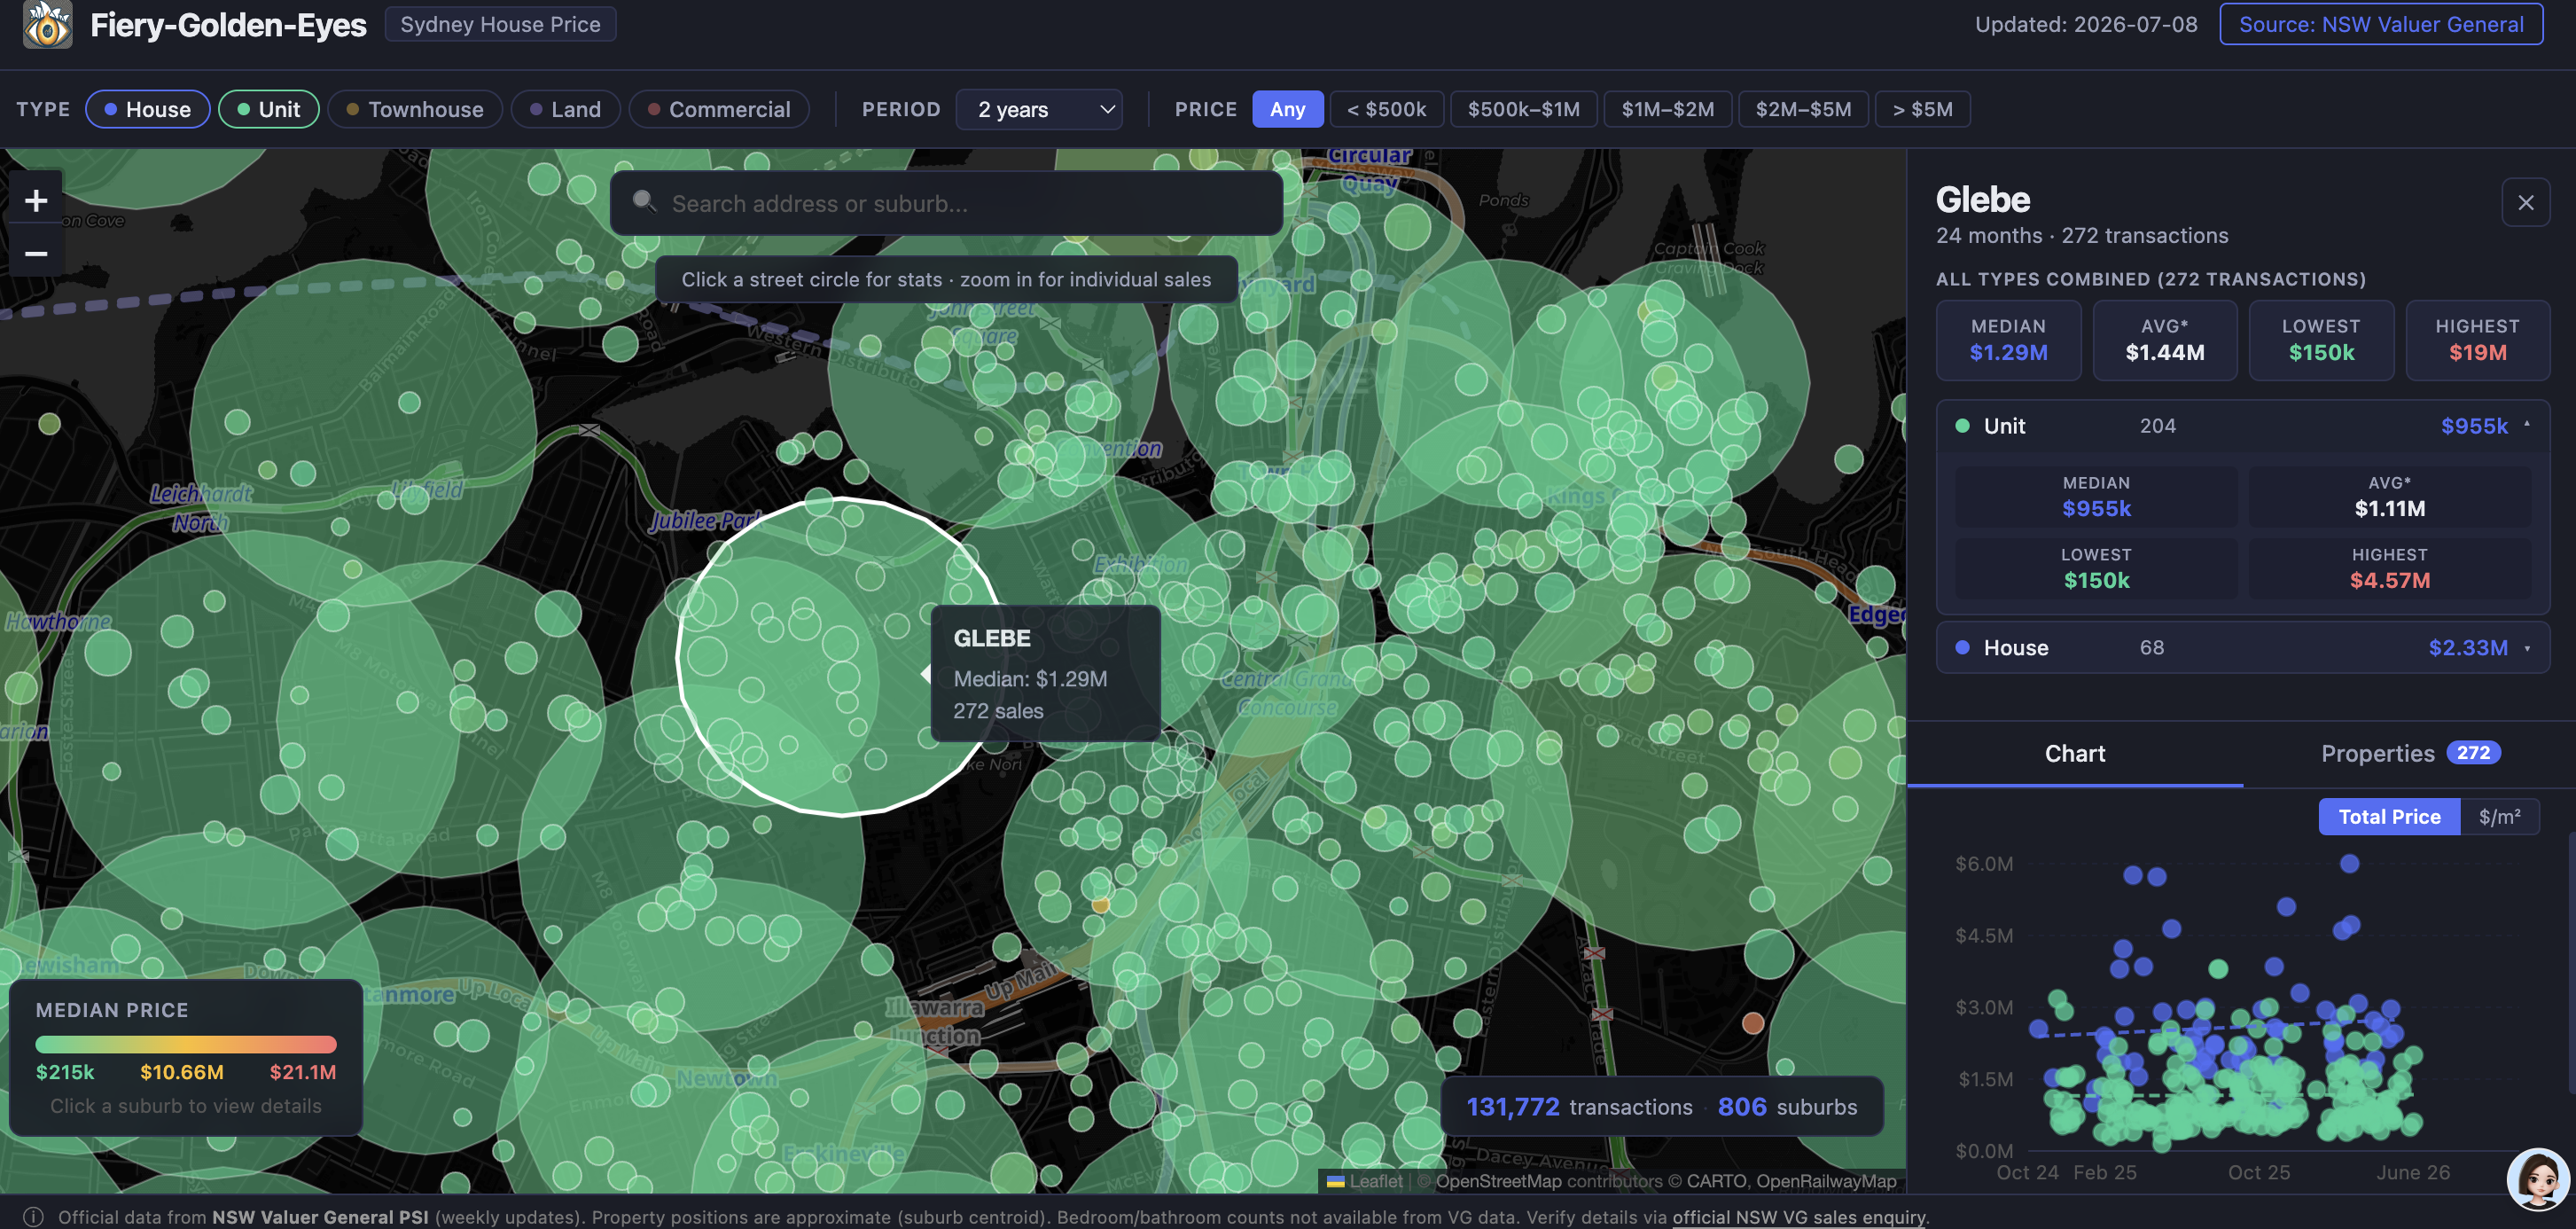This screenshot has height=1229, width=2576.
Task: Open the official NSW VG sales enquiry link
Action: pyautogui.click(x=1799, y=1217)
